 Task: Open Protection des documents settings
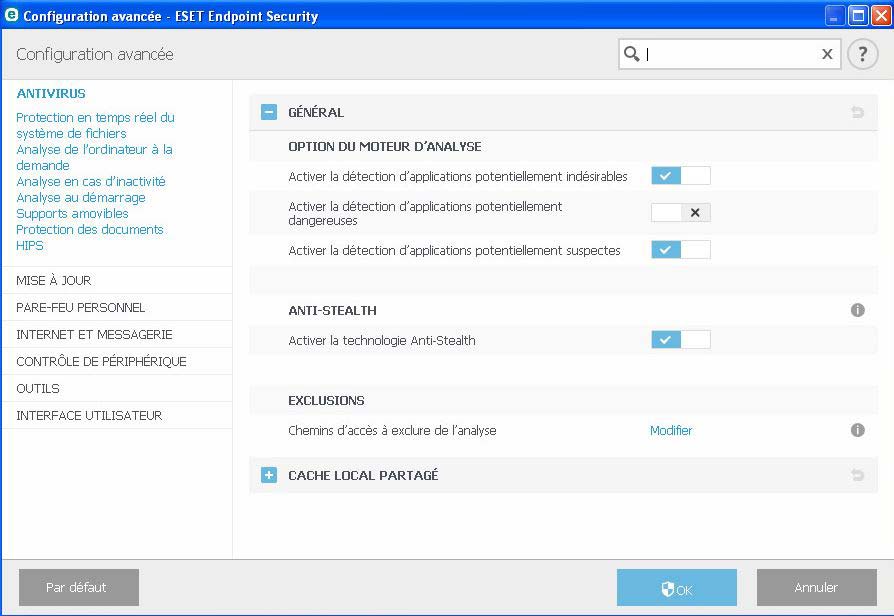pyautogui.click(x=90, y=229)
